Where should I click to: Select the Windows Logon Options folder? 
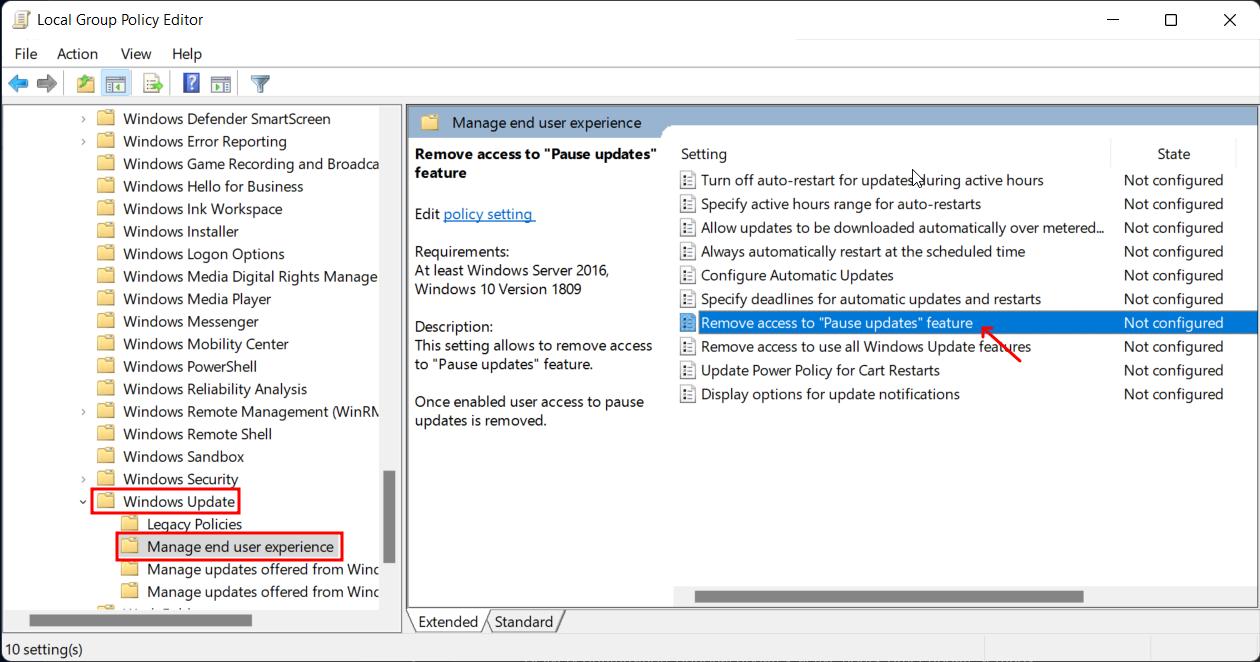[204, 254]
